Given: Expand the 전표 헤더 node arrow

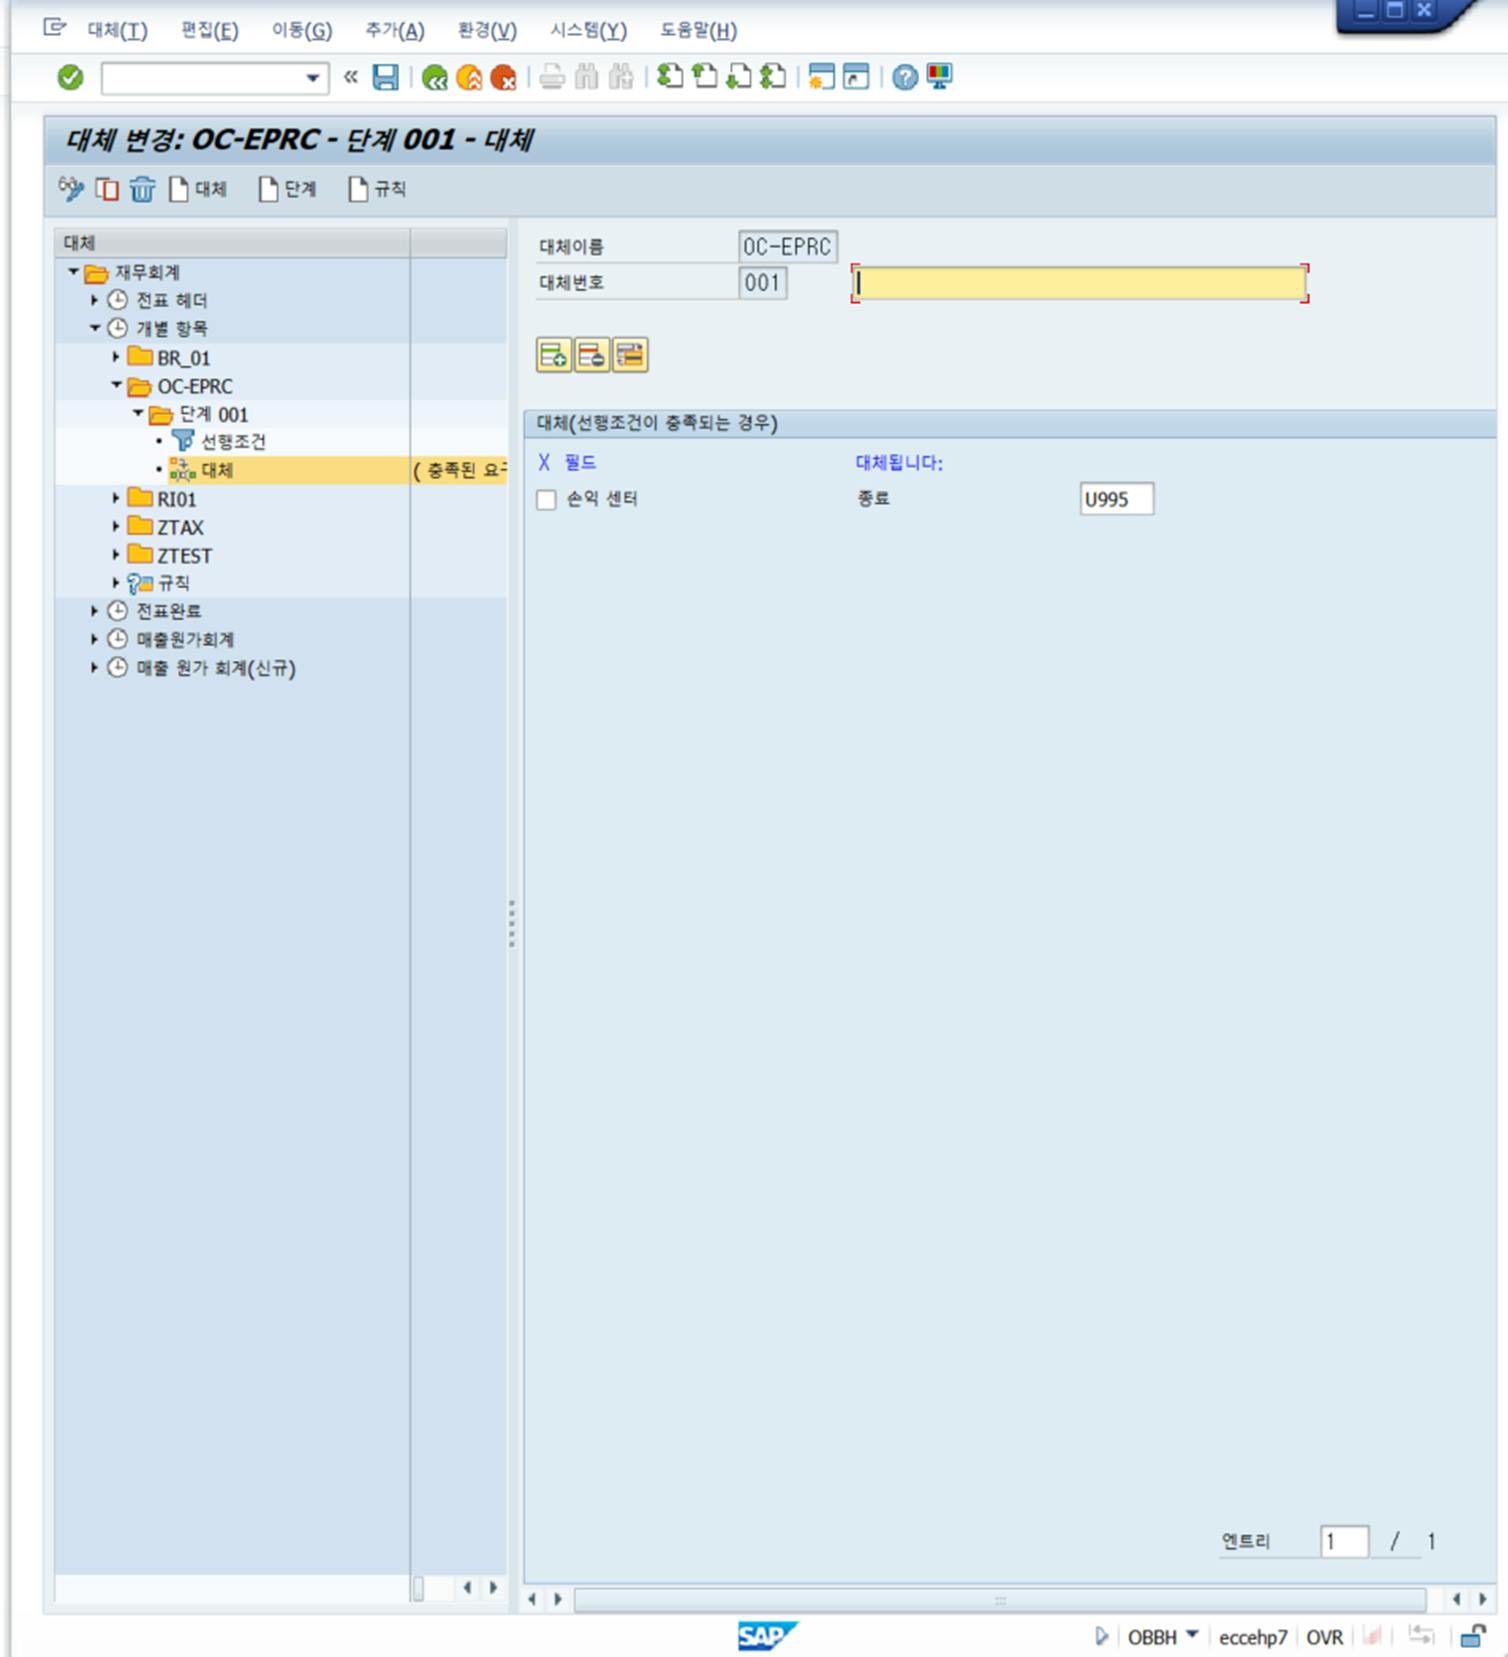Looking at the screenshot, I should coord(94,300).
